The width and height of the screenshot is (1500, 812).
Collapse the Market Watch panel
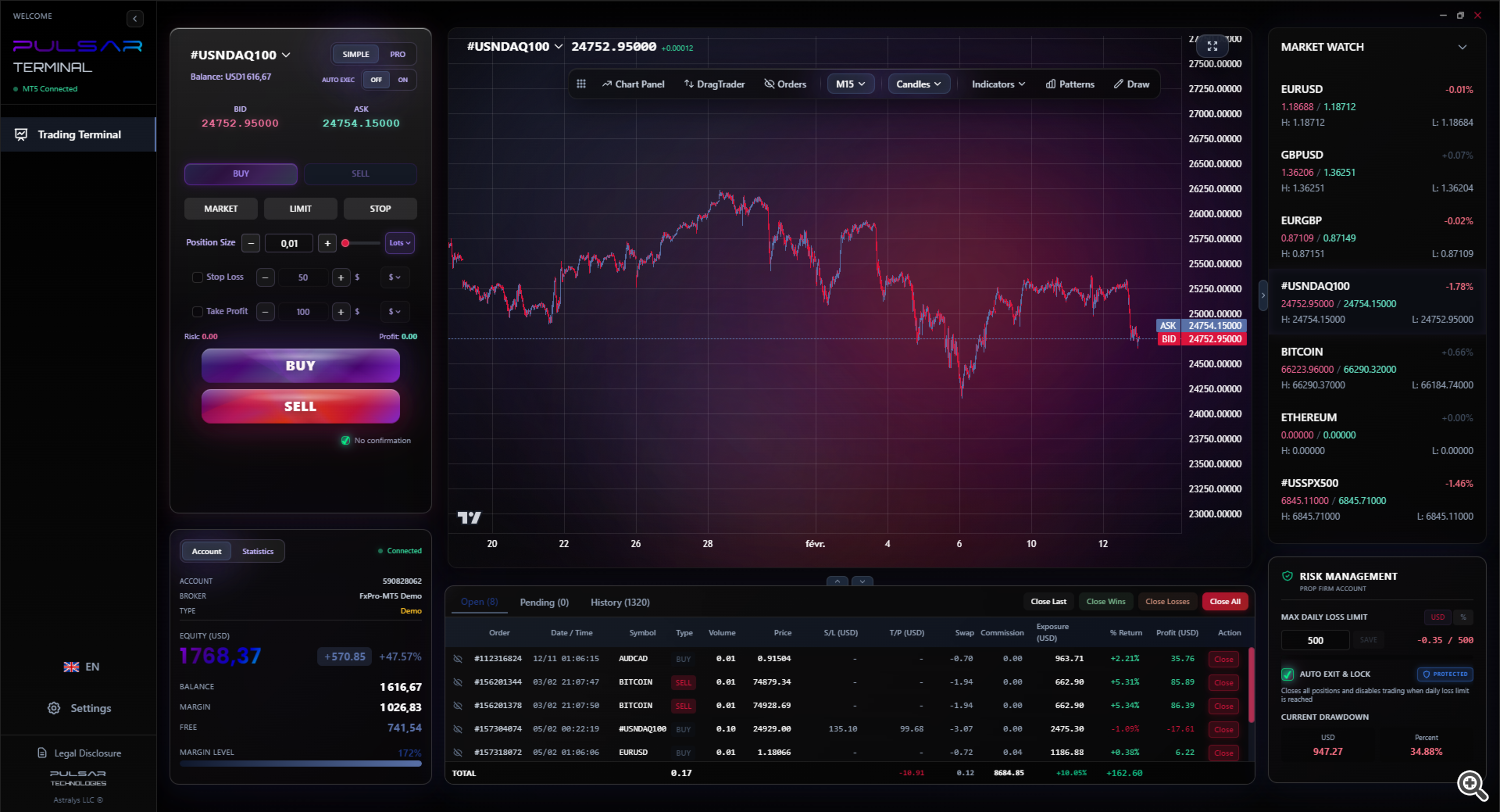tap(1462, 47)
